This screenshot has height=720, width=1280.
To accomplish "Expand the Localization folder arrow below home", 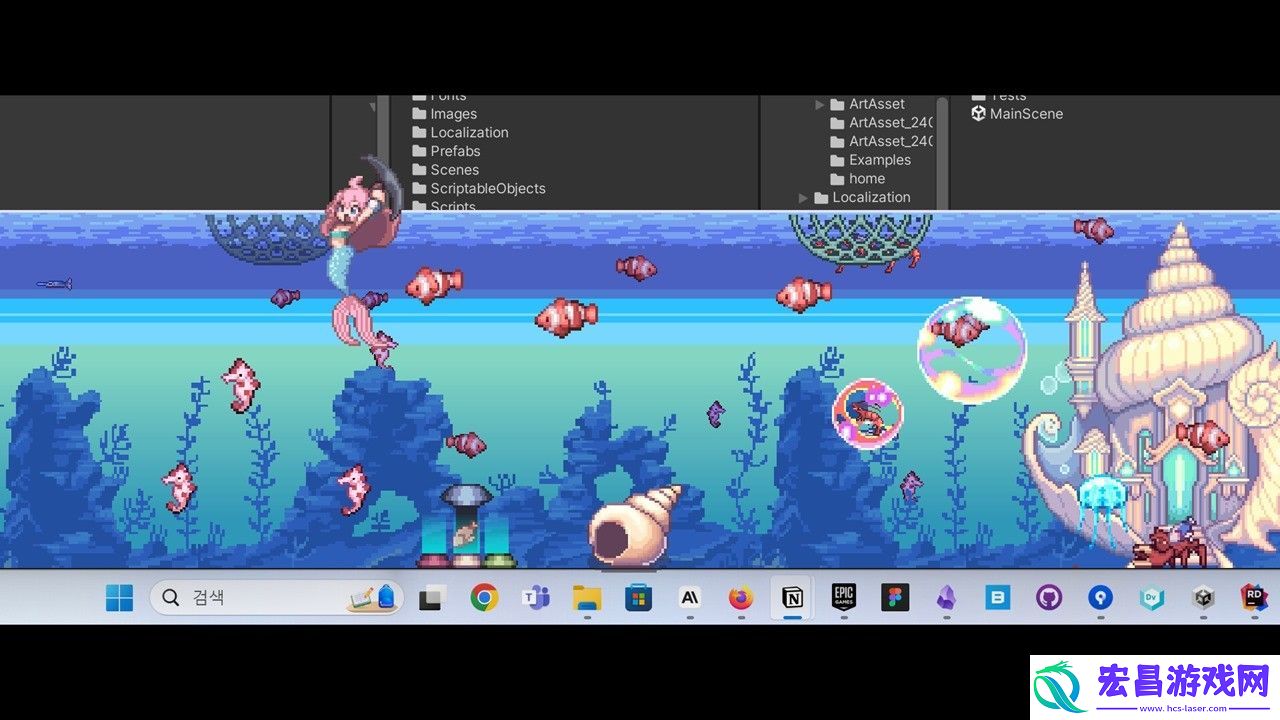I will point(803,198).
